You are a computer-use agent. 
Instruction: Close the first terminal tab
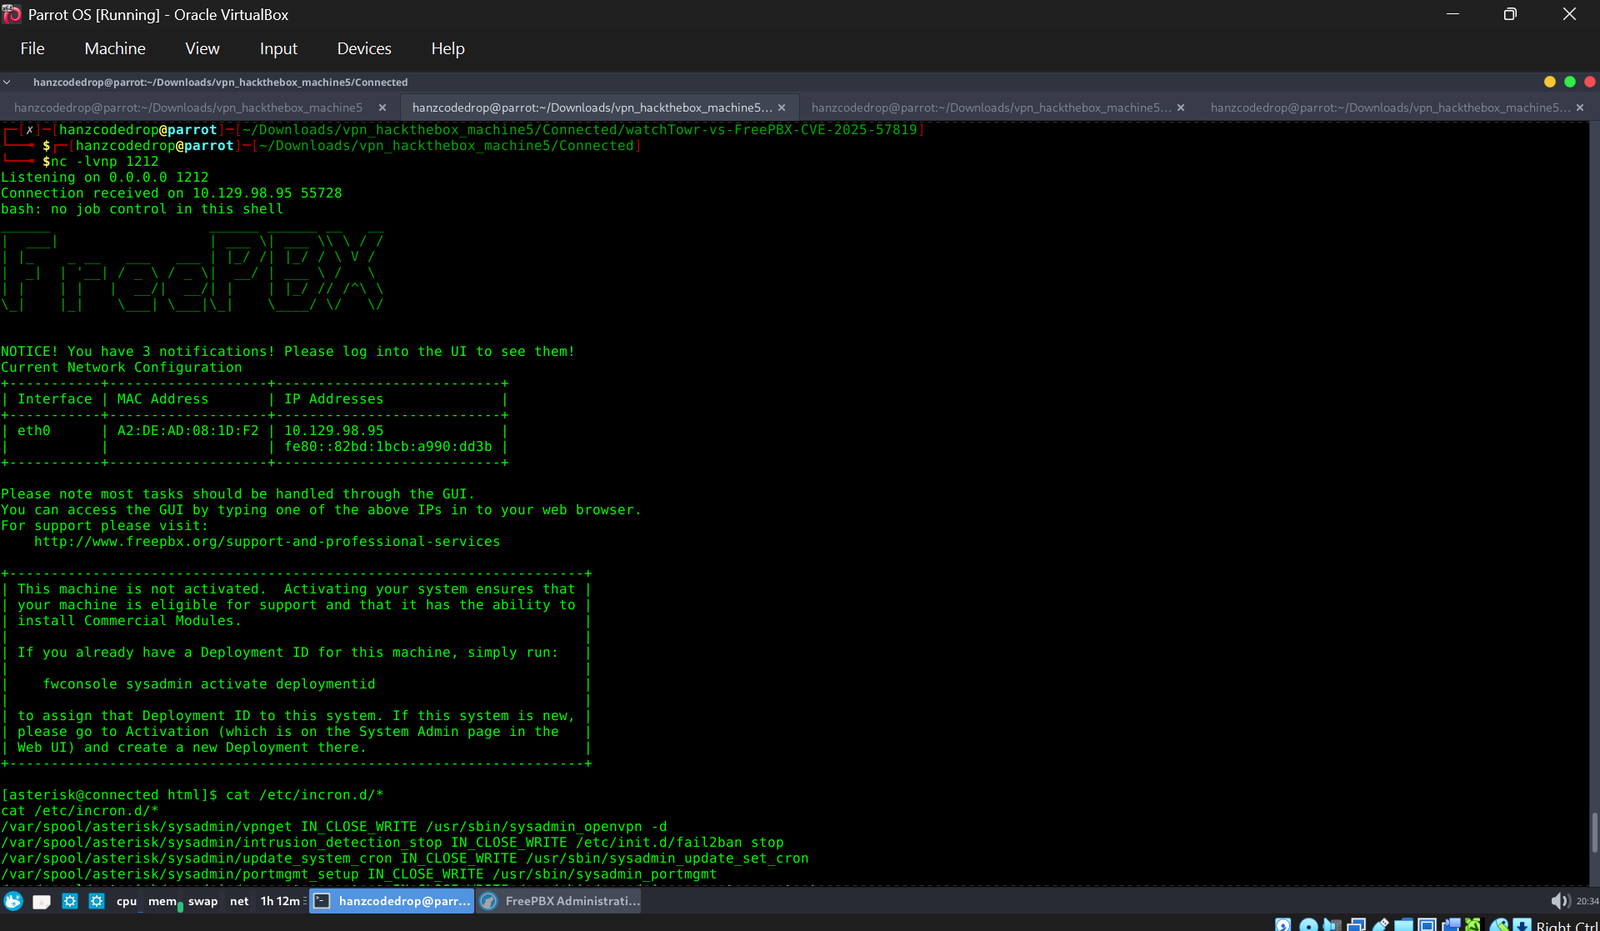(x=382, y=107)
